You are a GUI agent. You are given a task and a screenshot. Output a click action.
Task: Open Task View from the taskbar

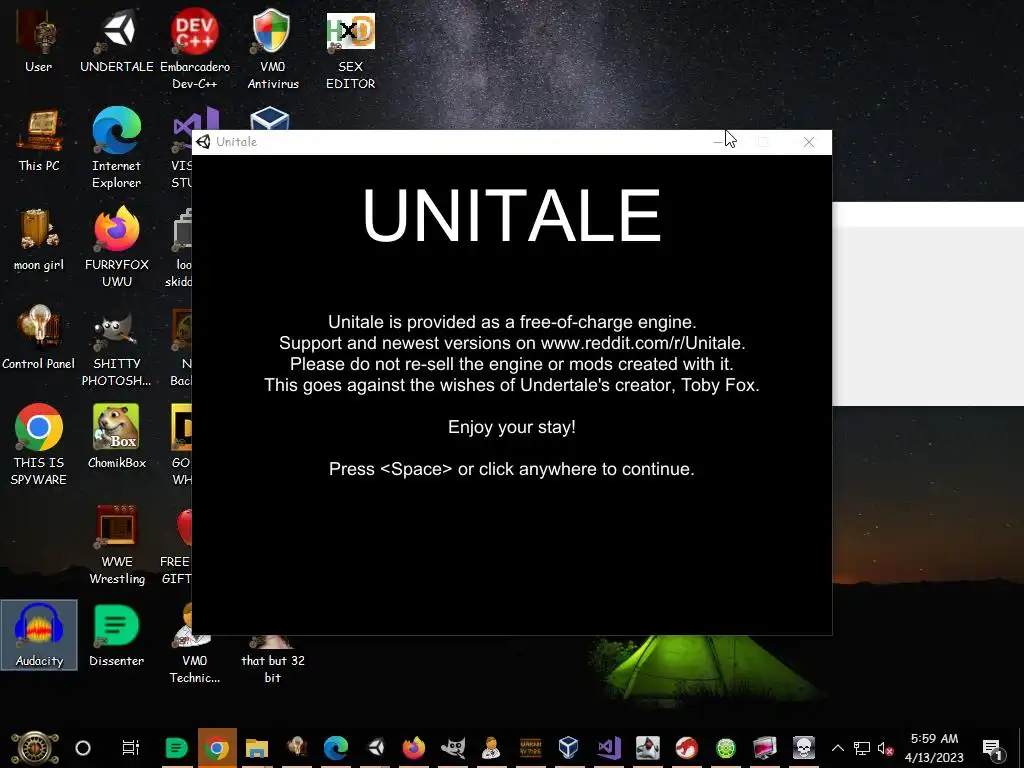(x=131, y=748)
